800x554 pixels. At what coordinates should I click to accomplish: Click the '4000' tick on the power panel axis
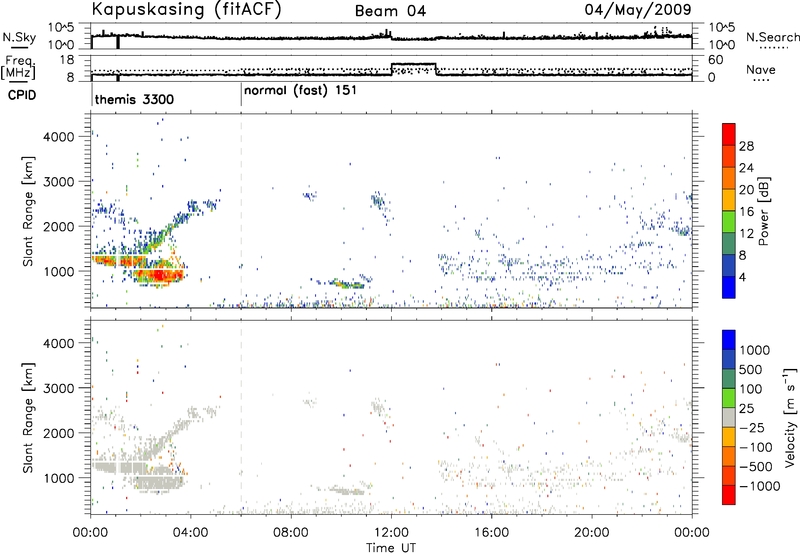(x=59, y=137)
